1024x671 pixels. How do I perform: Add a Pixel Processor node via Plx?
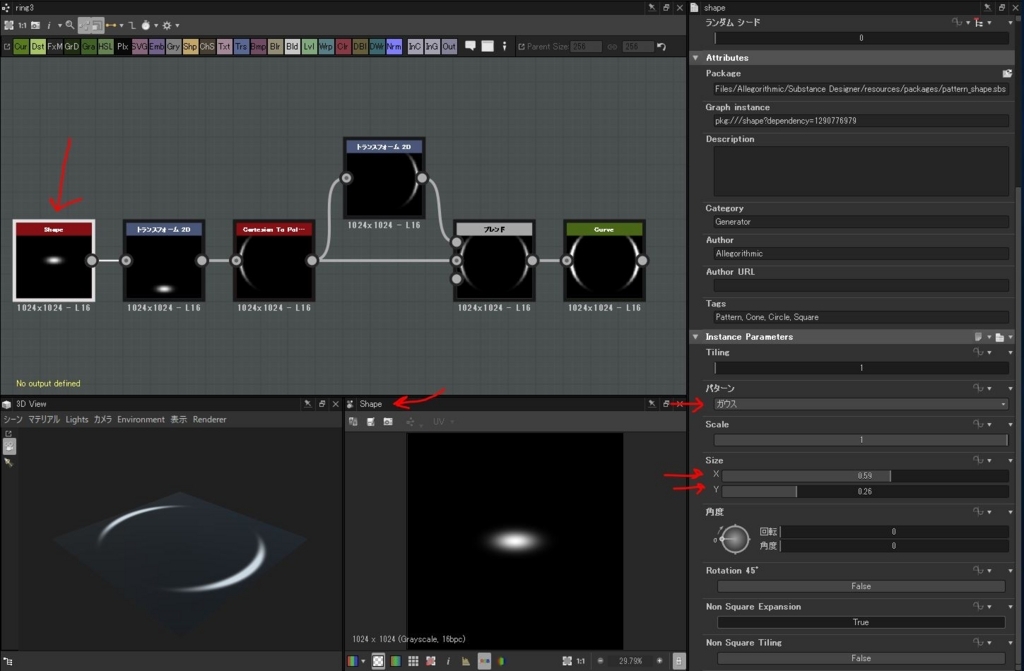click(122, 46)
